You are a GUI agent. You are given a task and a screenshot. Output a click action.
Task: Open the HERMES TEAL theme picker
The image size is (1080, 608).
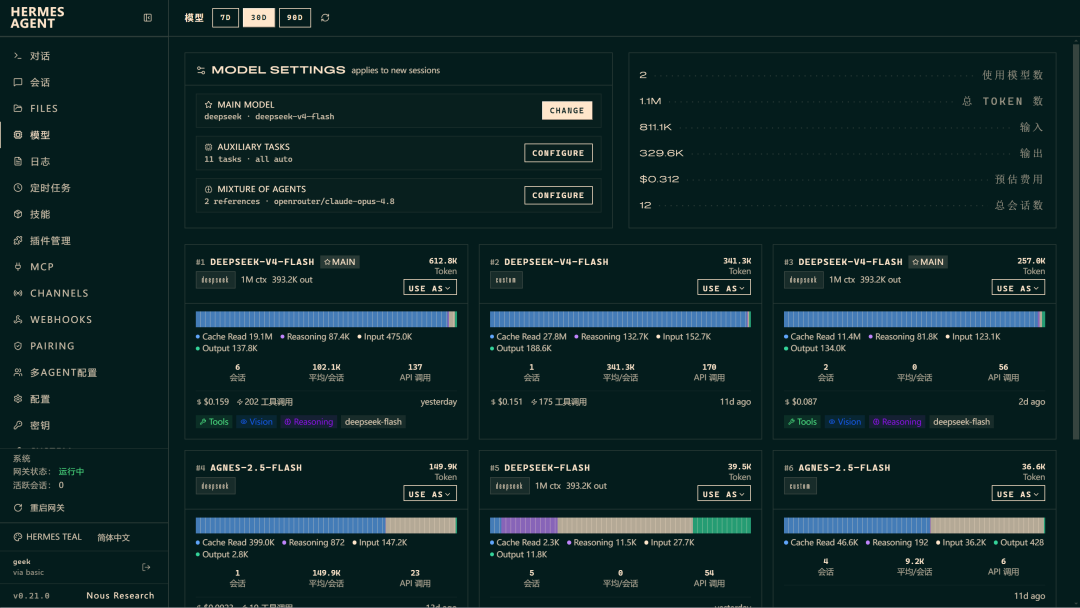pyautogui.click(x=48, y=537)
